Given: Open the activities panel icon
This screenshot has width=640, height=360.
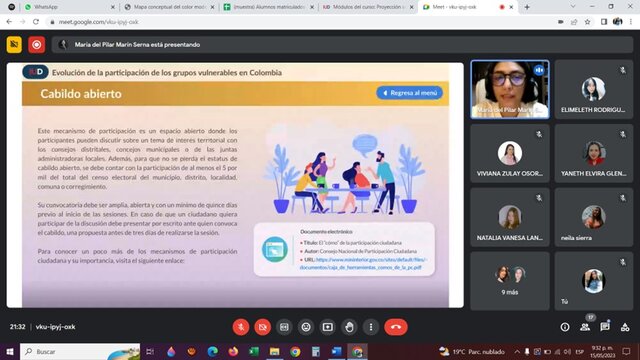Looking at the screenshot, I should tap(625, 327).
